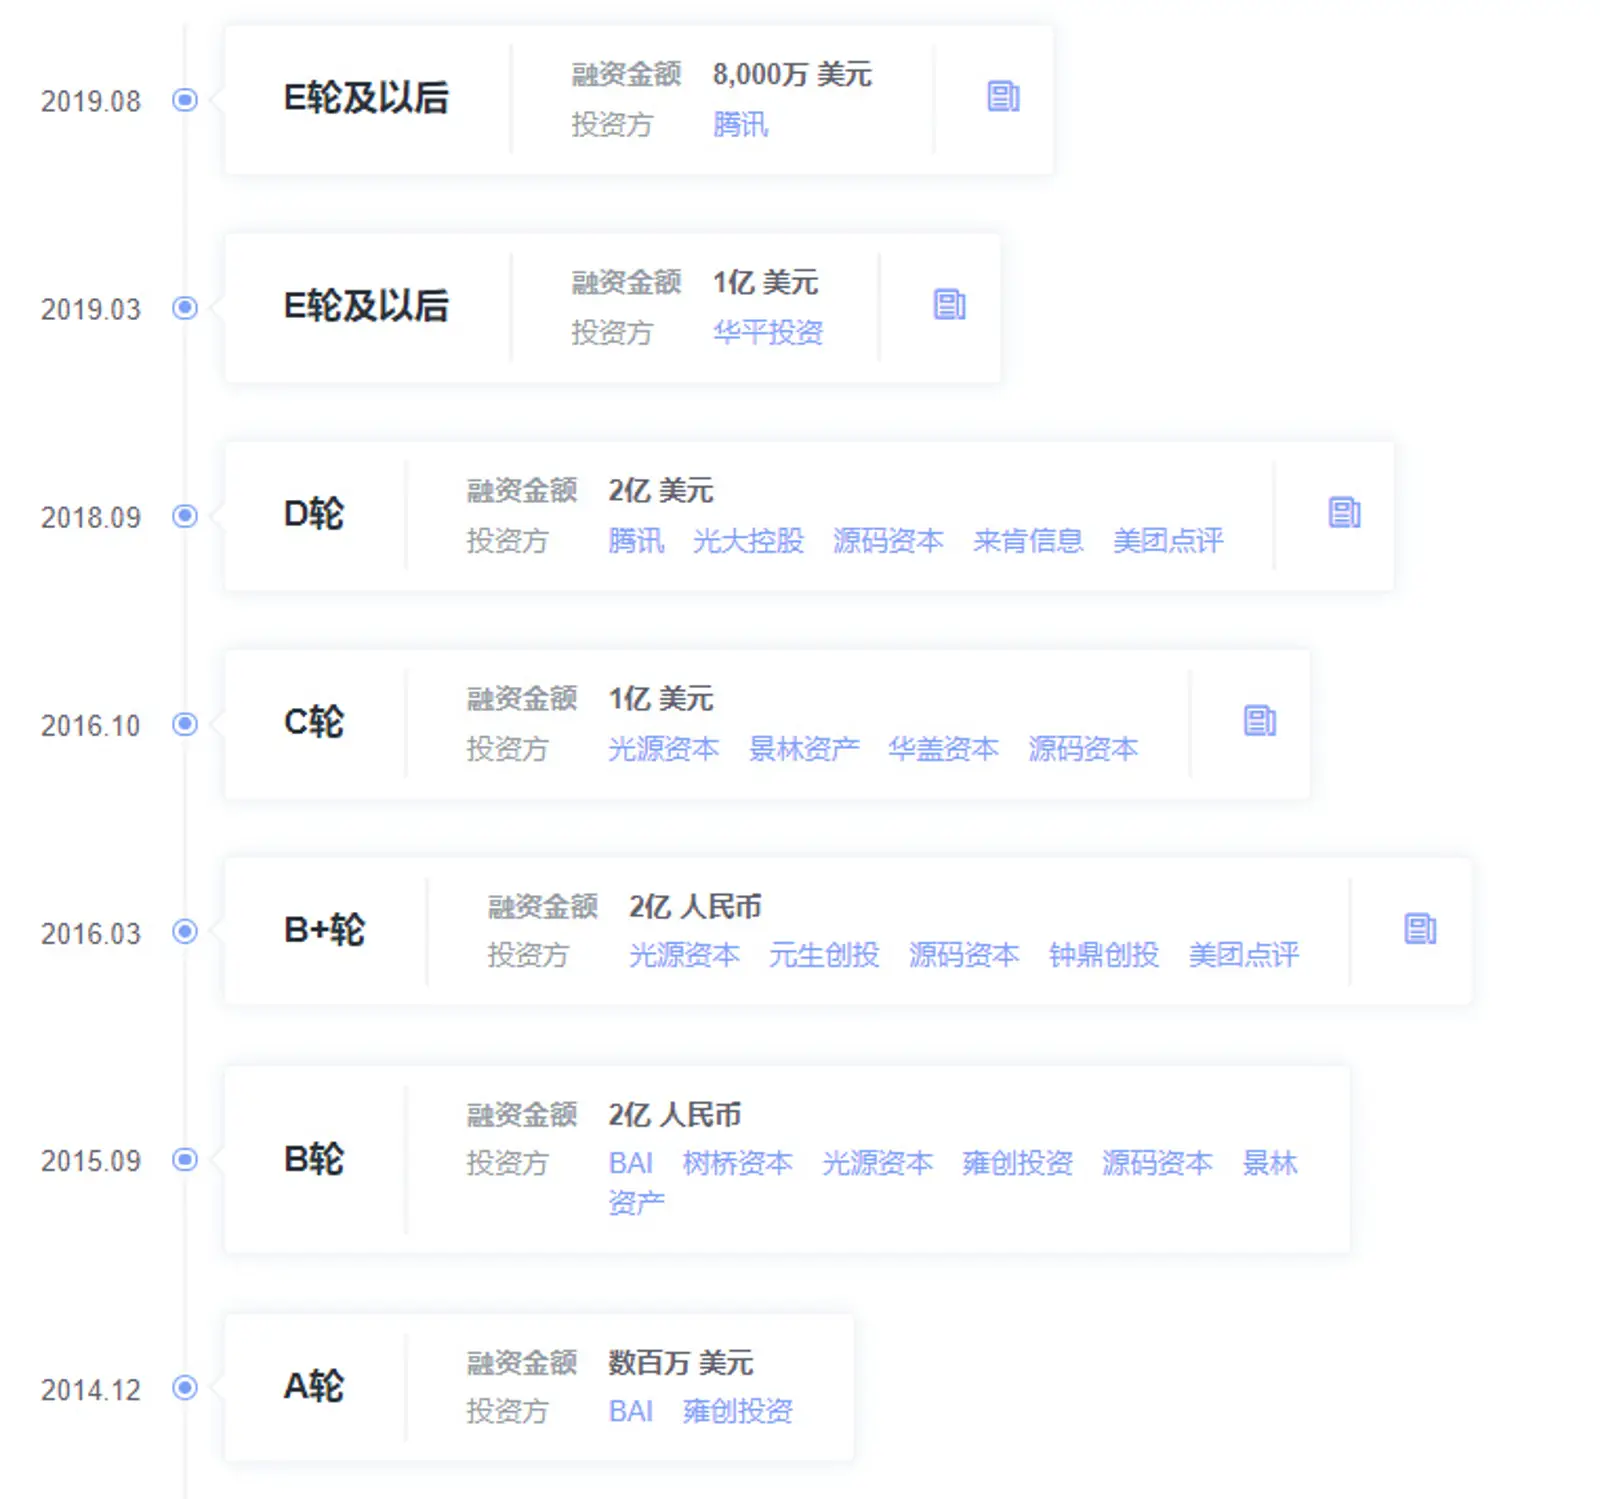Click the 2019.08 date label
The image size is (1600, 1499).
(x=91, y=101)
